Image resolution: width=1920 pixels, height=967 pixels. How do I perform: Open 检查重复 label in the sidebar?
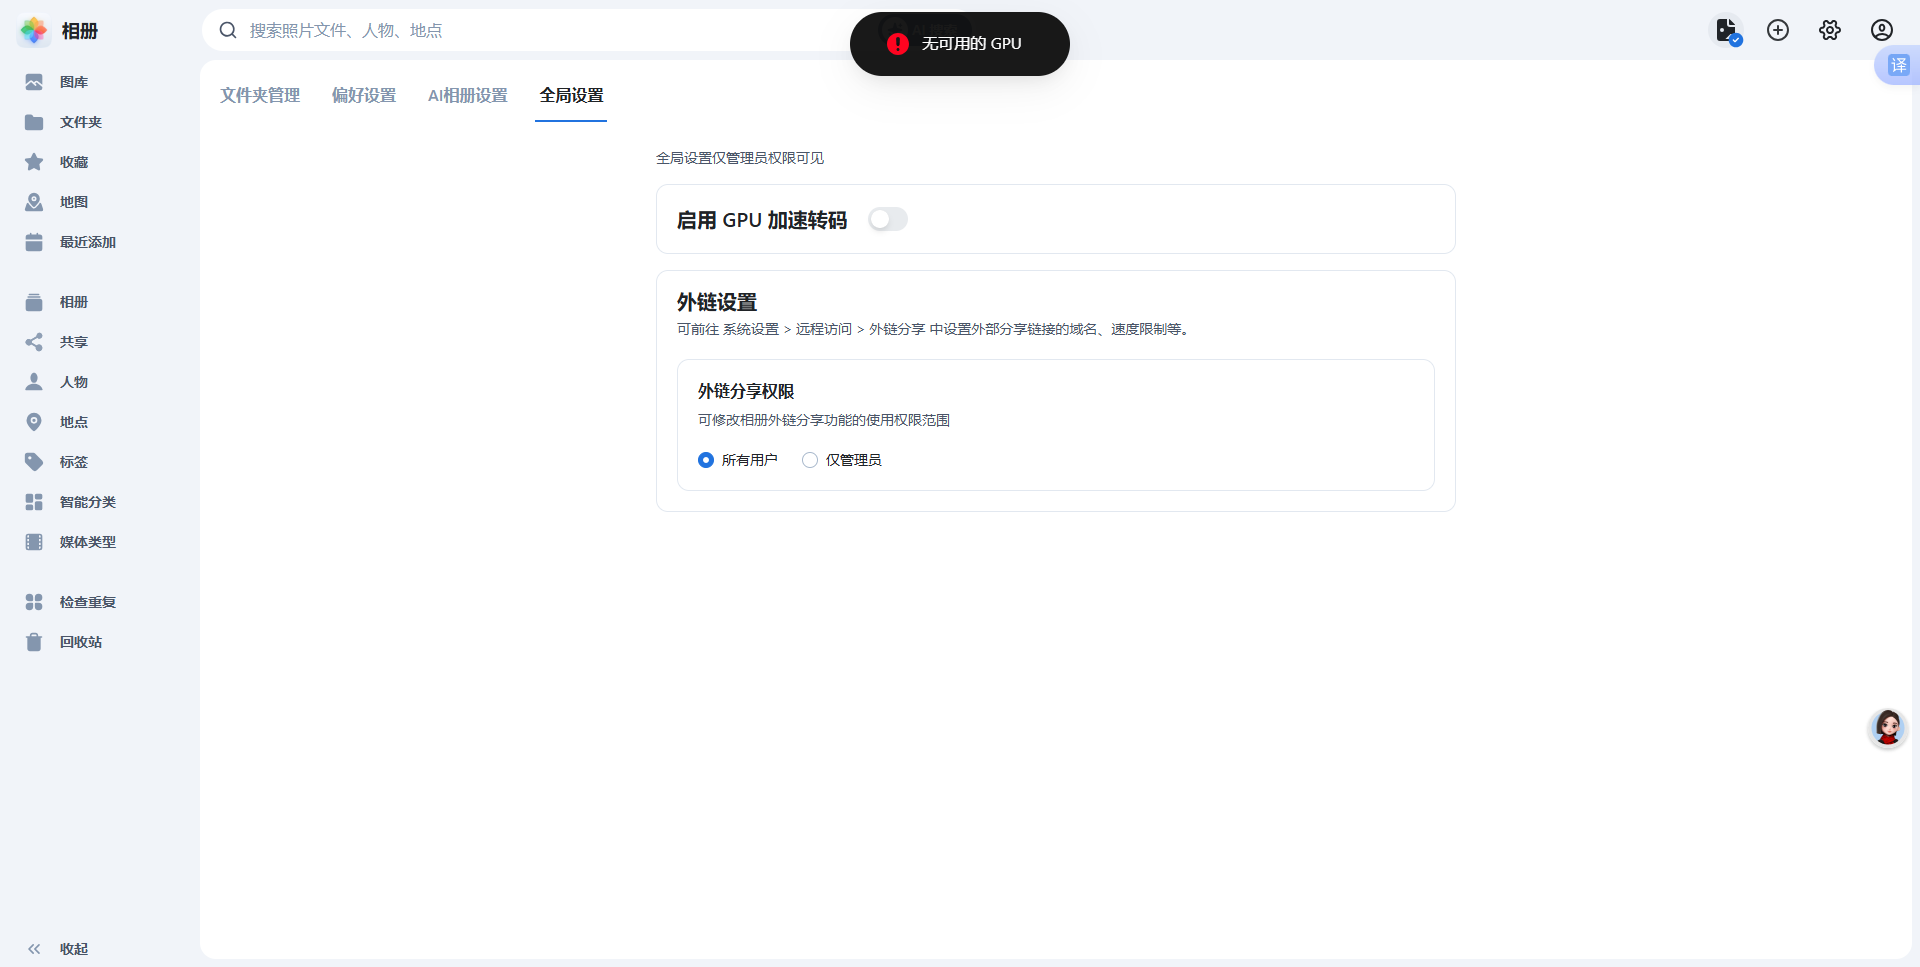click(88, 602)
